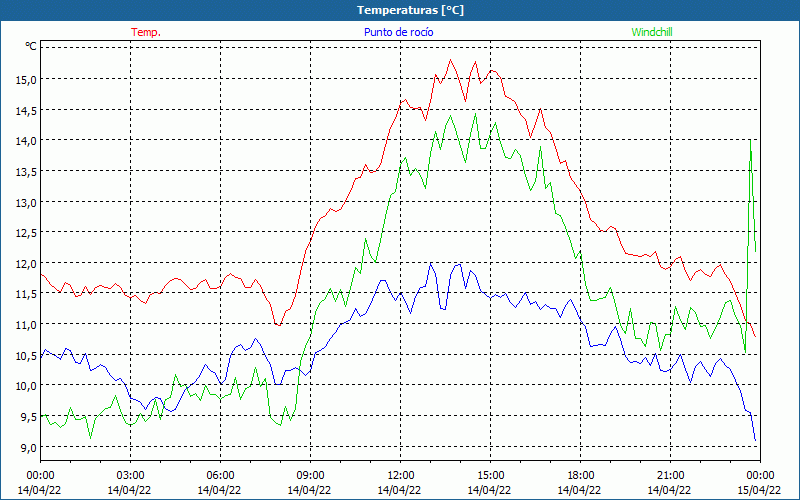Click the 15,0 y-axis value

click(28, 80)
